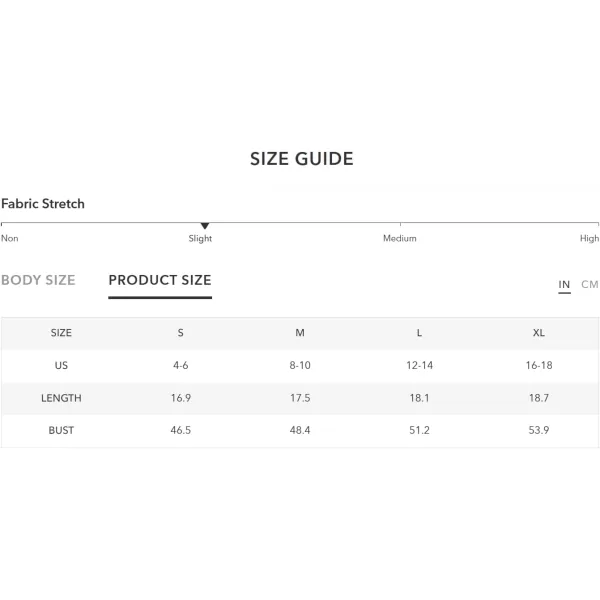The image size is (600, 600).
Task: Click bust value 46.5 cell
Action: [181, 430]
